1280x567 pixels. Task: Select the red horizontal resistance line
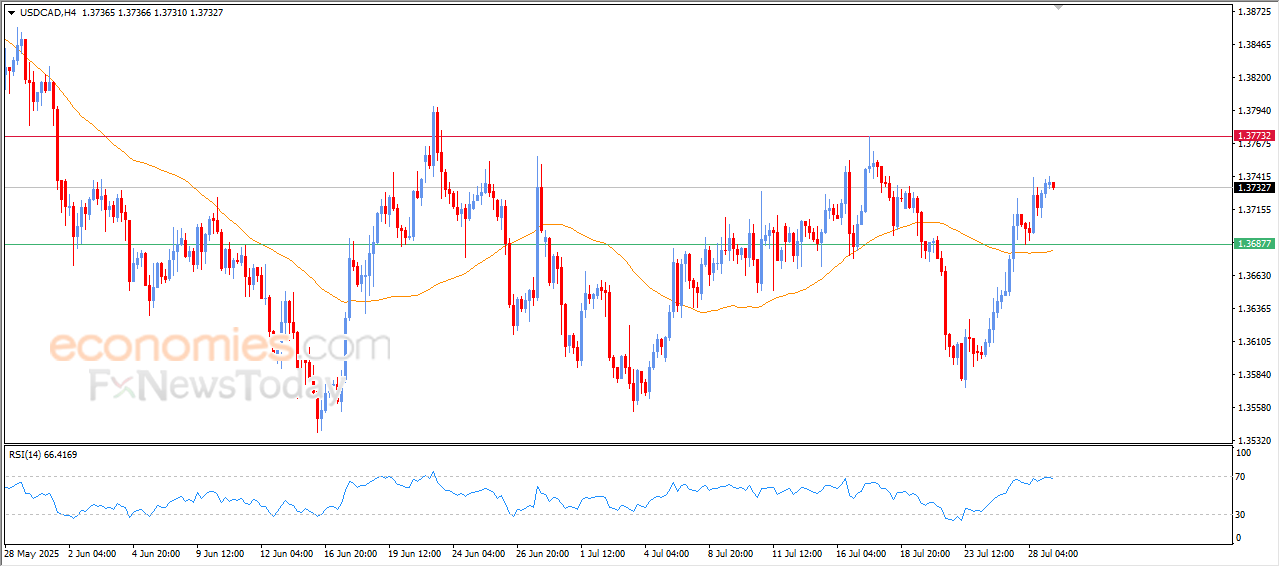coord(617,136)
